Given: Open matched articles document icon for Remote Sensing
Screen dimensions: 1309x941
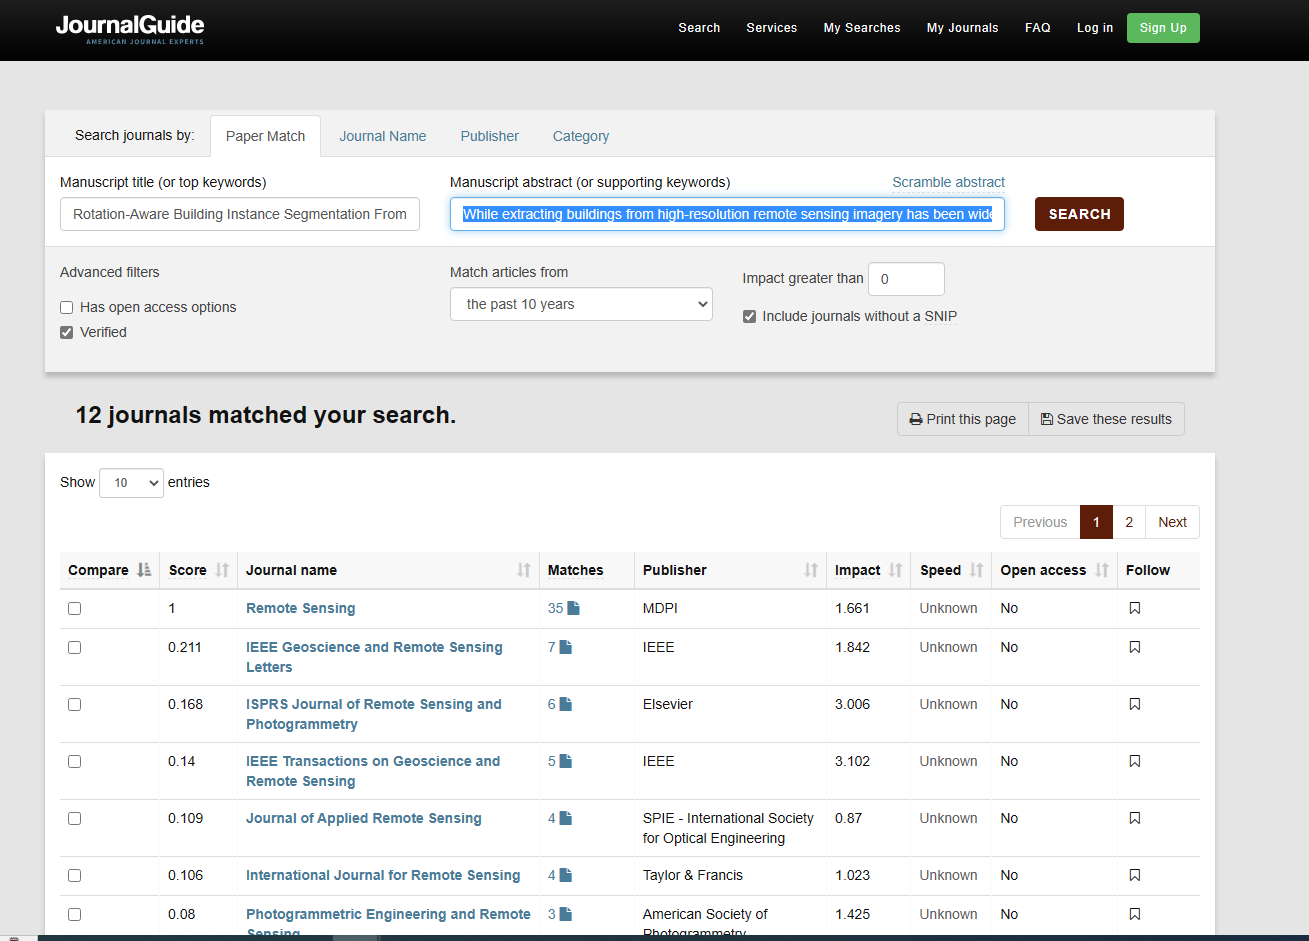Looking at the screenshot, I should point(573,608).
